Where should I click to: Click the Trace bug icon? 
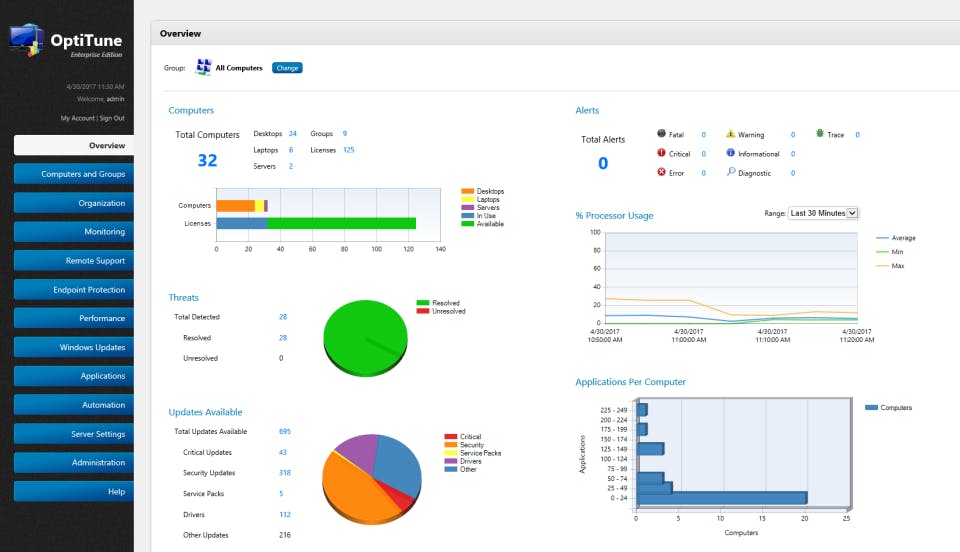pos(820,133)
